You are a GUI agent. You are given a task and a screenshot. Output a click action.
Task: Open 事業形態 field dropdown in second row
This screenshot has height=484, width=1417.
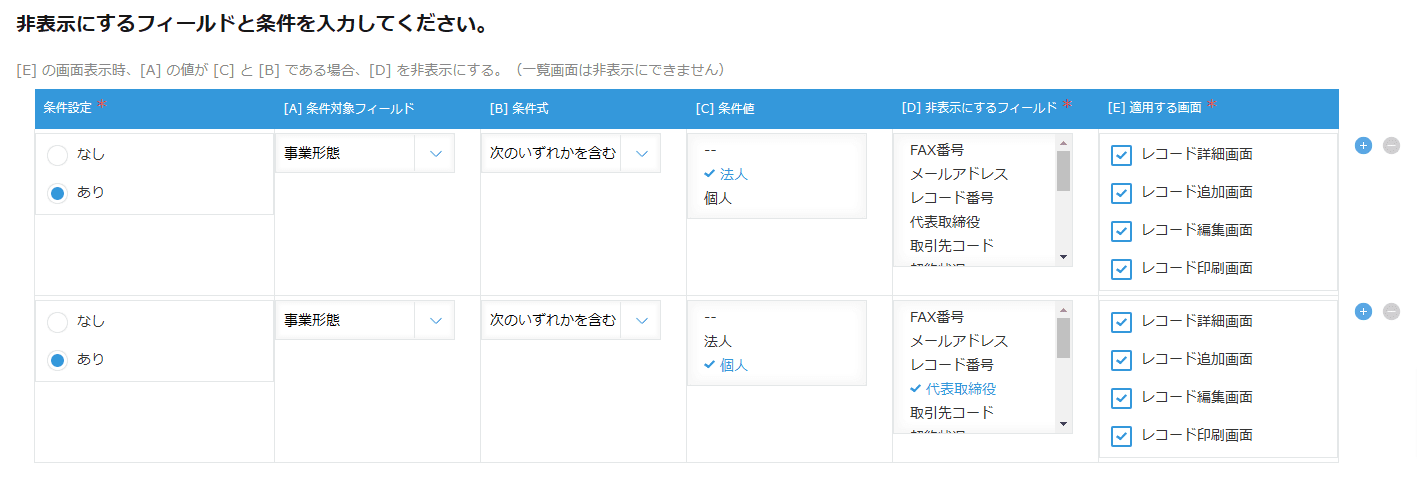pyautogui.click(x=365, y=321)
